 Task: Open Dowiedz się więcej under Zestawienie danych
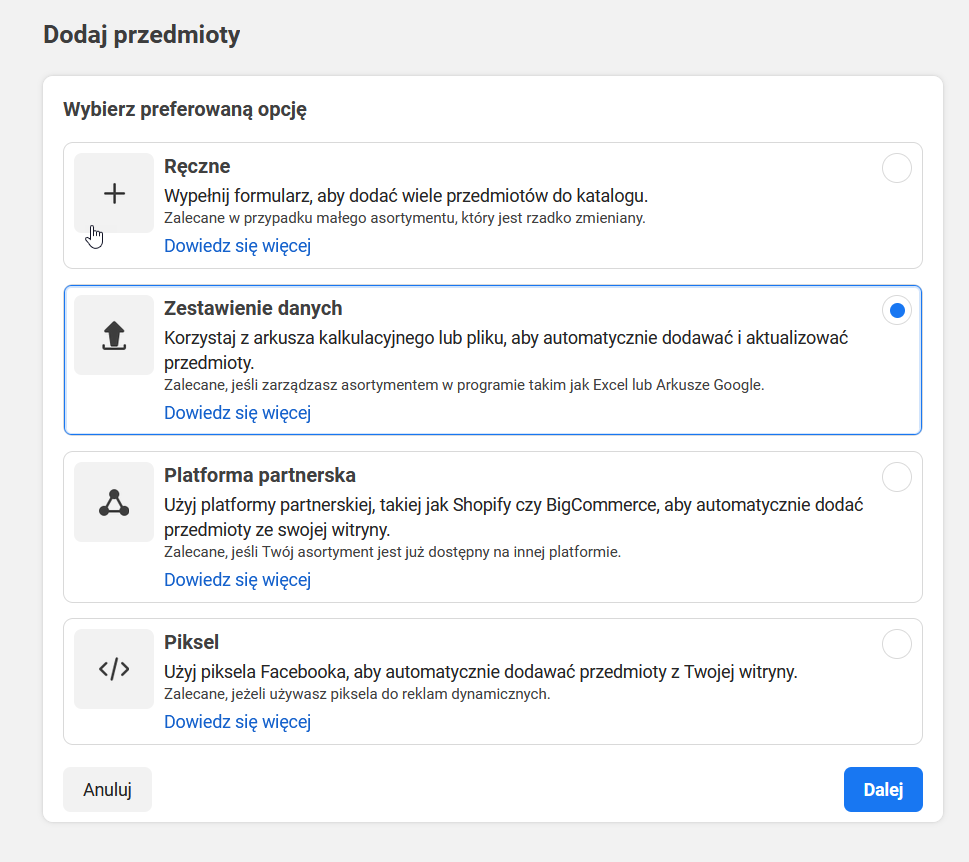point(237,412)
